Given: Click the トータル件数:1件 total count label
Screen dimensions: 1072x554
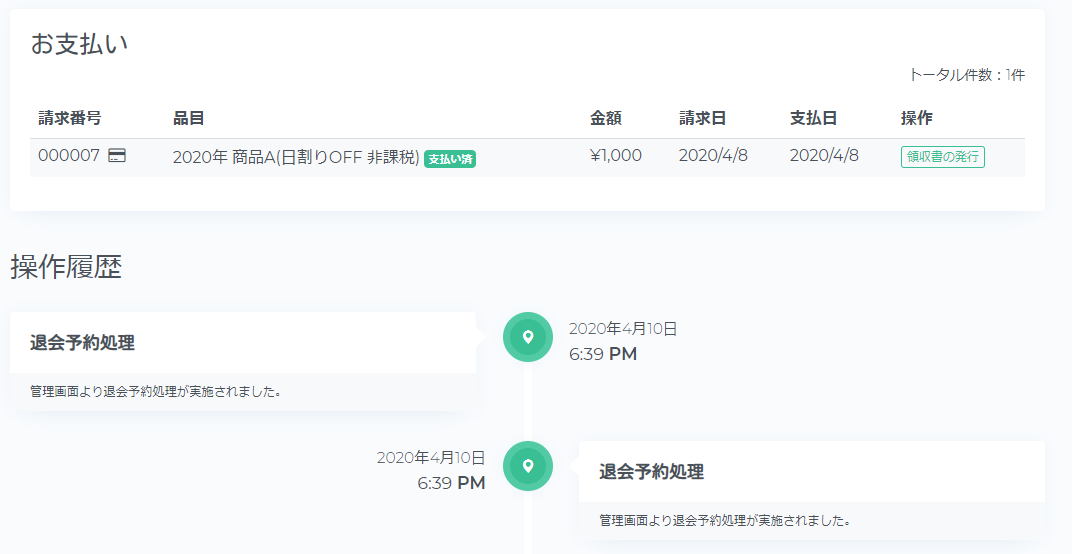Looking at the screenshot, I should tap(967, 75).
